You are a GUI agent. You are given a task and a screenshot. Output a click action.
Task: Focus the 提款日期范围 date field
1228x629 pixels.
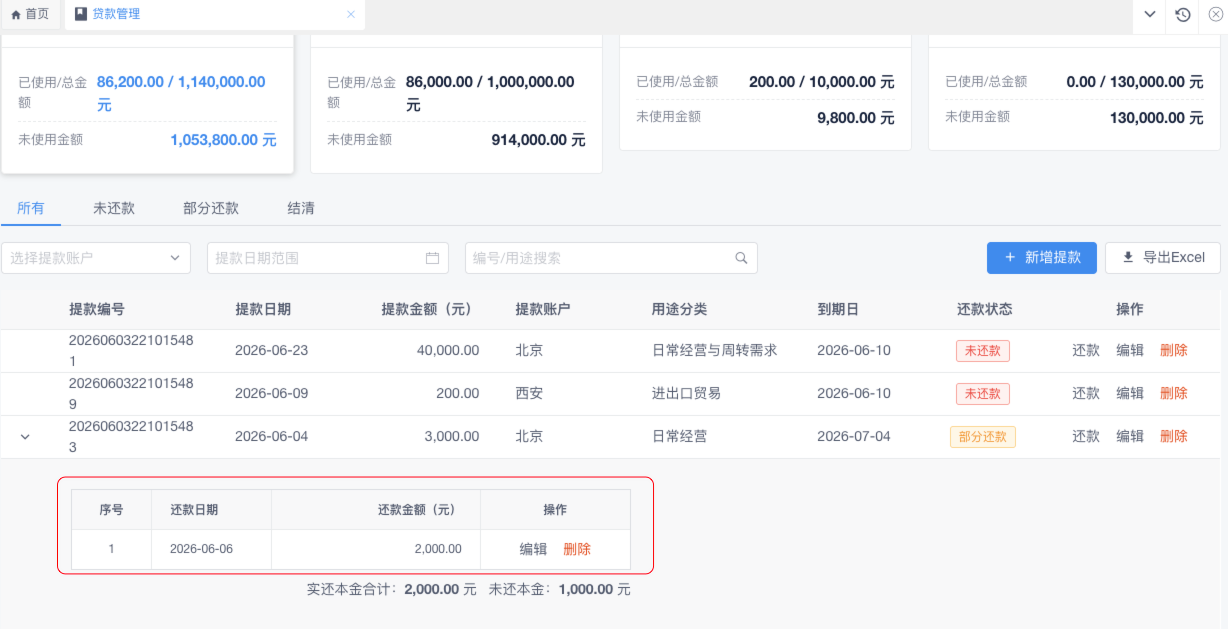327,258
